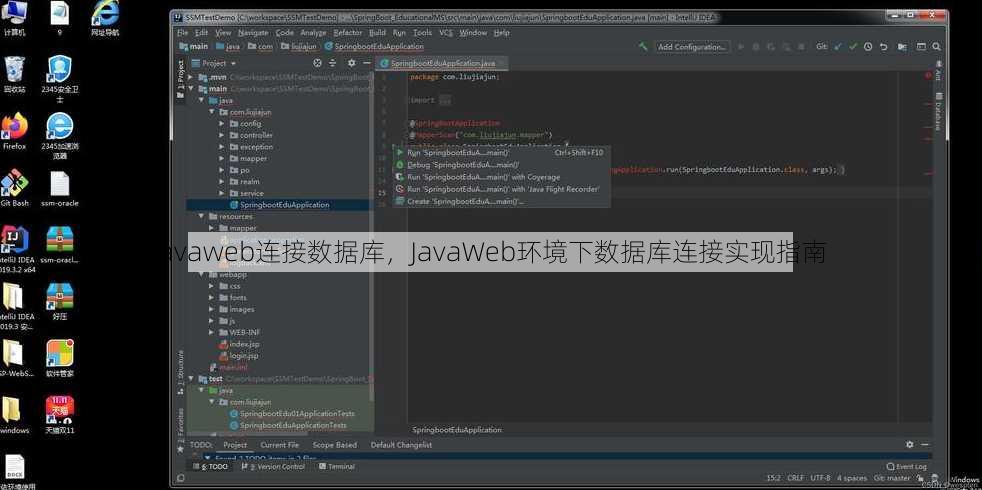Click the Git rollback arrow icon
This screenshot has width=982, height=490.
point(884,46)
